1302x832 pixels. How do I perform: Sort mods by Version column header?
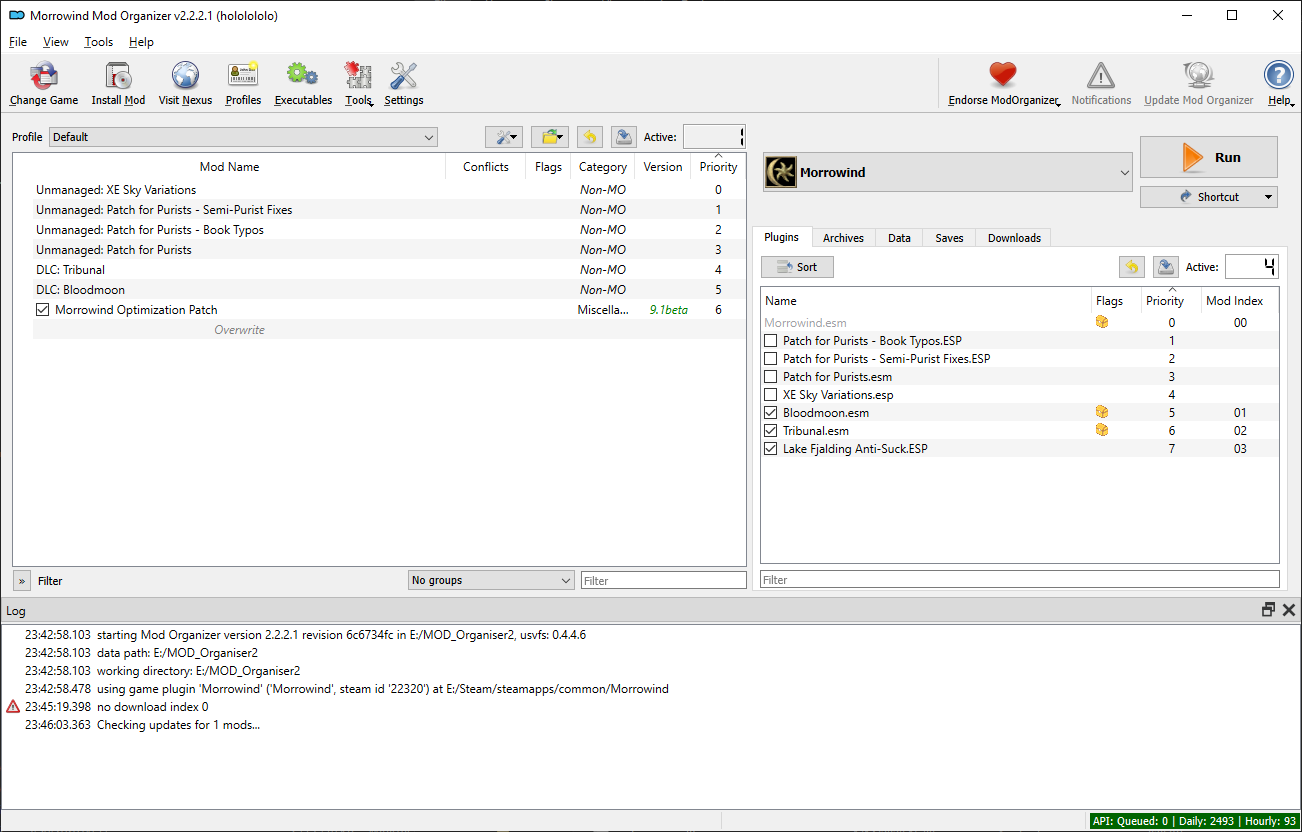click(x=663, y=167)
